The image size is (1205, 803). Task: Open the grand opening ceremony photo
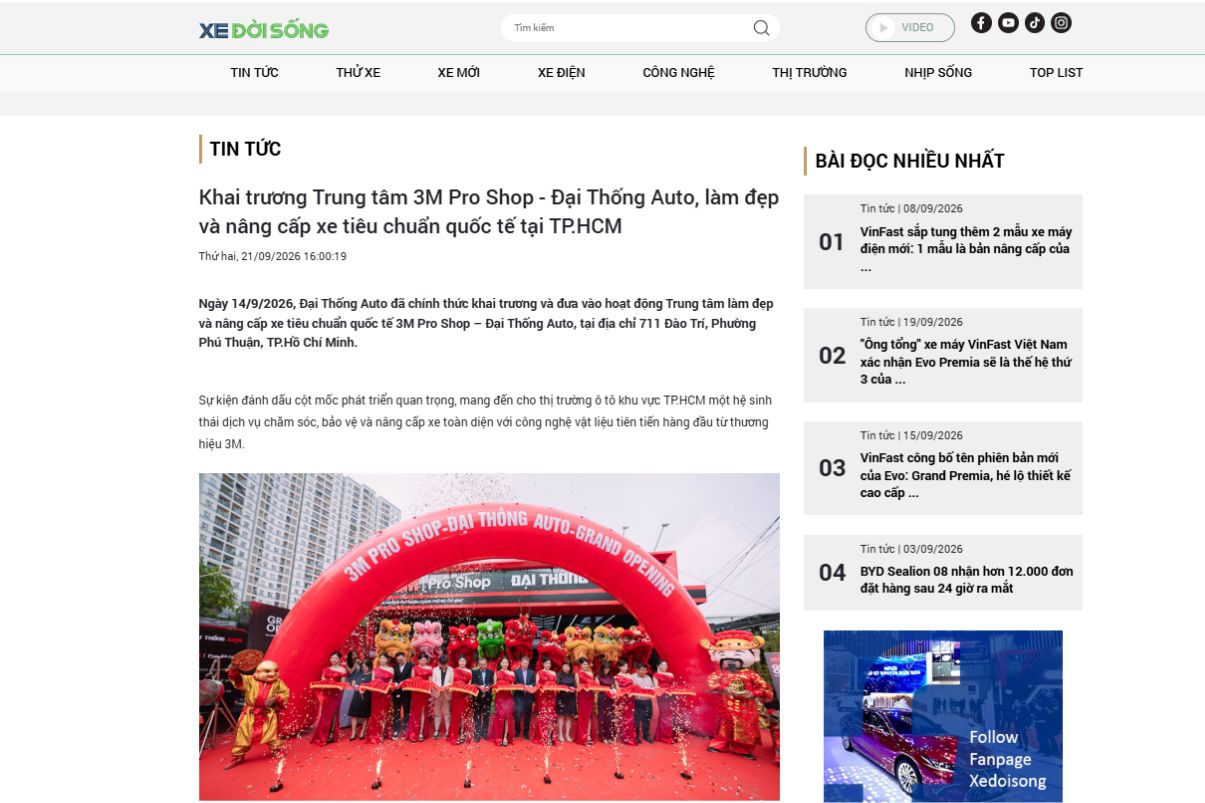(x=489, y=636)
